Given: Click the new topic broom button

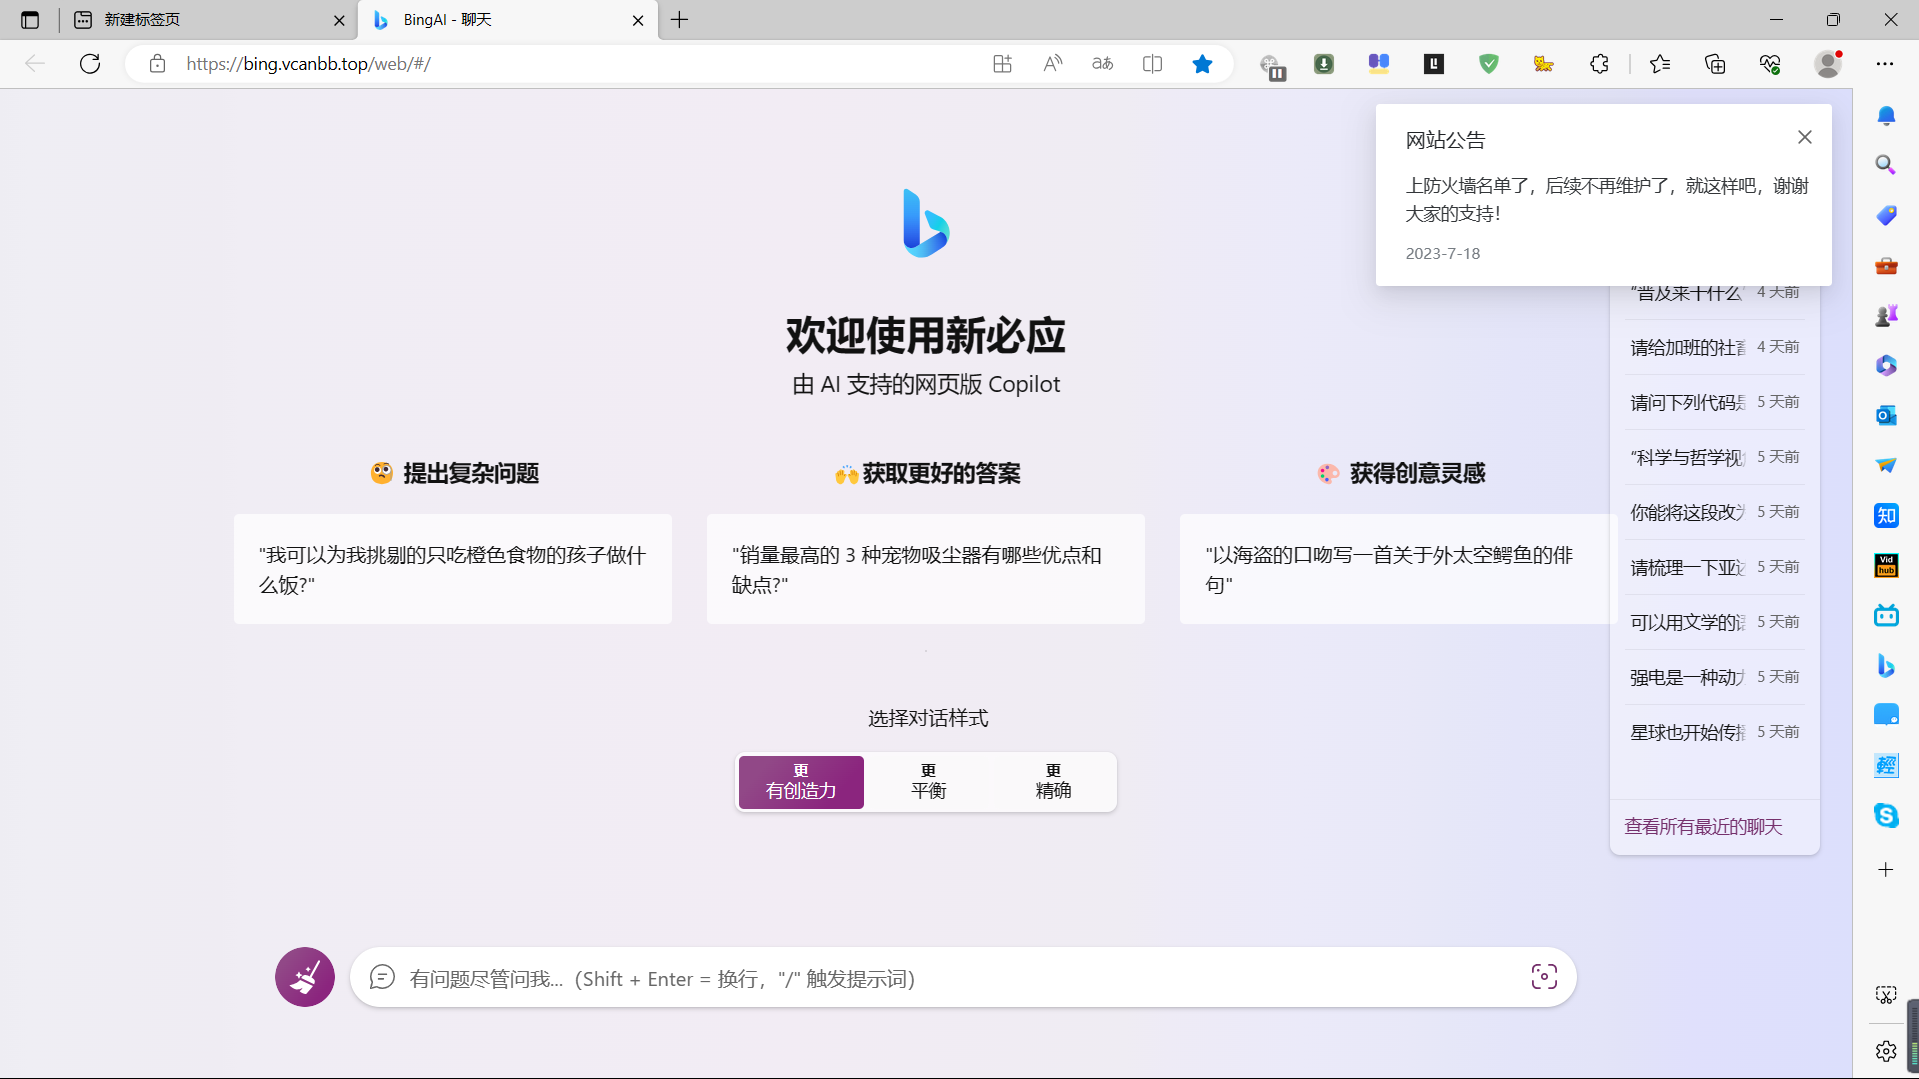Looking at the screenshot, I should tap(305, 977).
